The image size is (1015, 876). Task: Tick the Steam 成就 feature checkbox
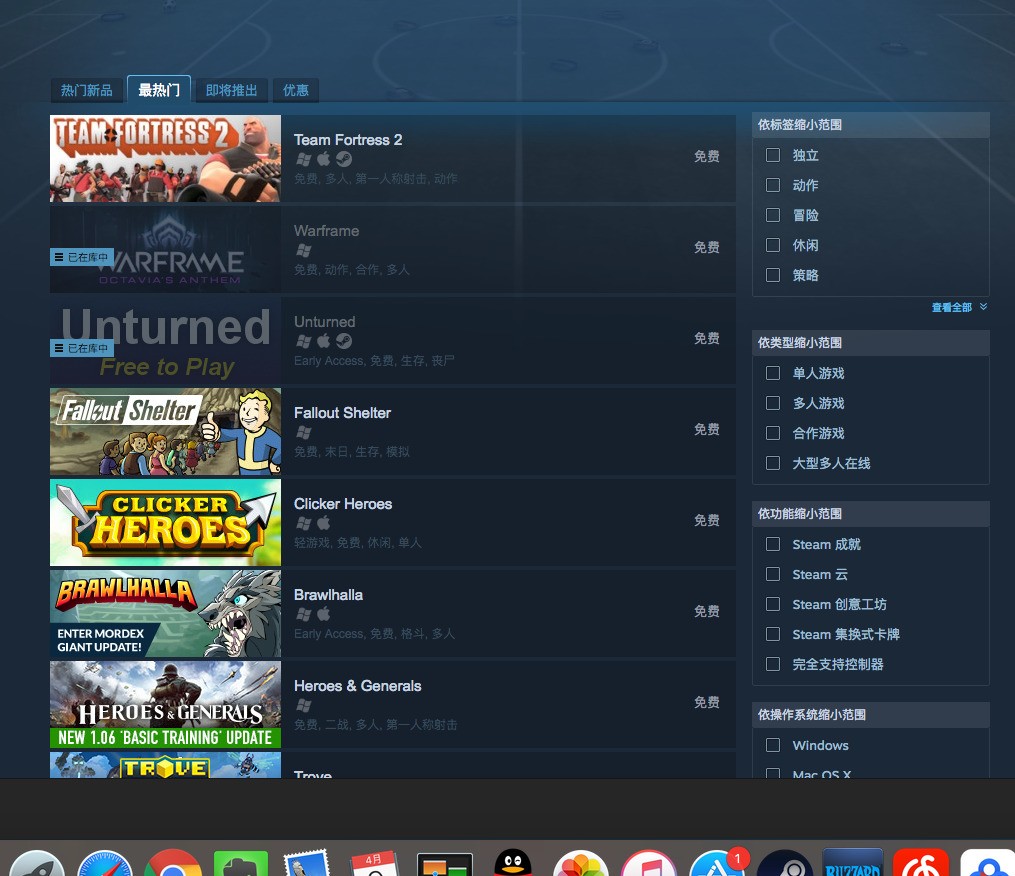(773, 544)
